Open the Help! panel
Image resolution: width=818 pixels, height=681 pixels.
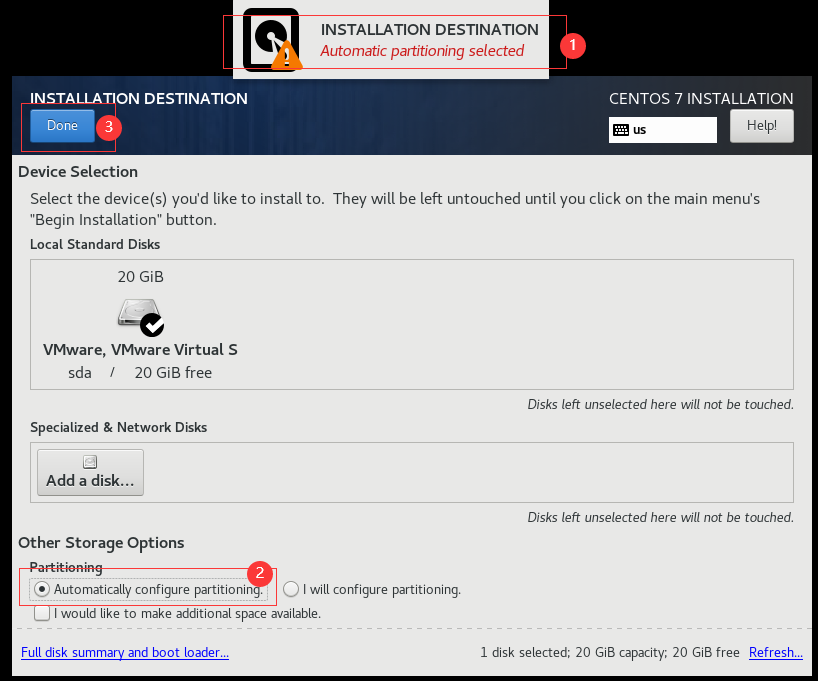coord(761,125)
